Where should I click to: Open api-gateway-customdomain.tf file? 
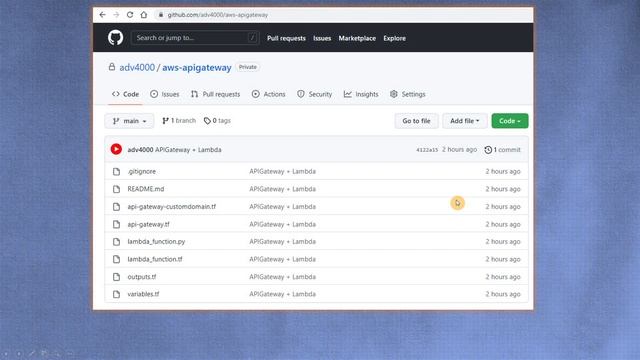[171, 207]
